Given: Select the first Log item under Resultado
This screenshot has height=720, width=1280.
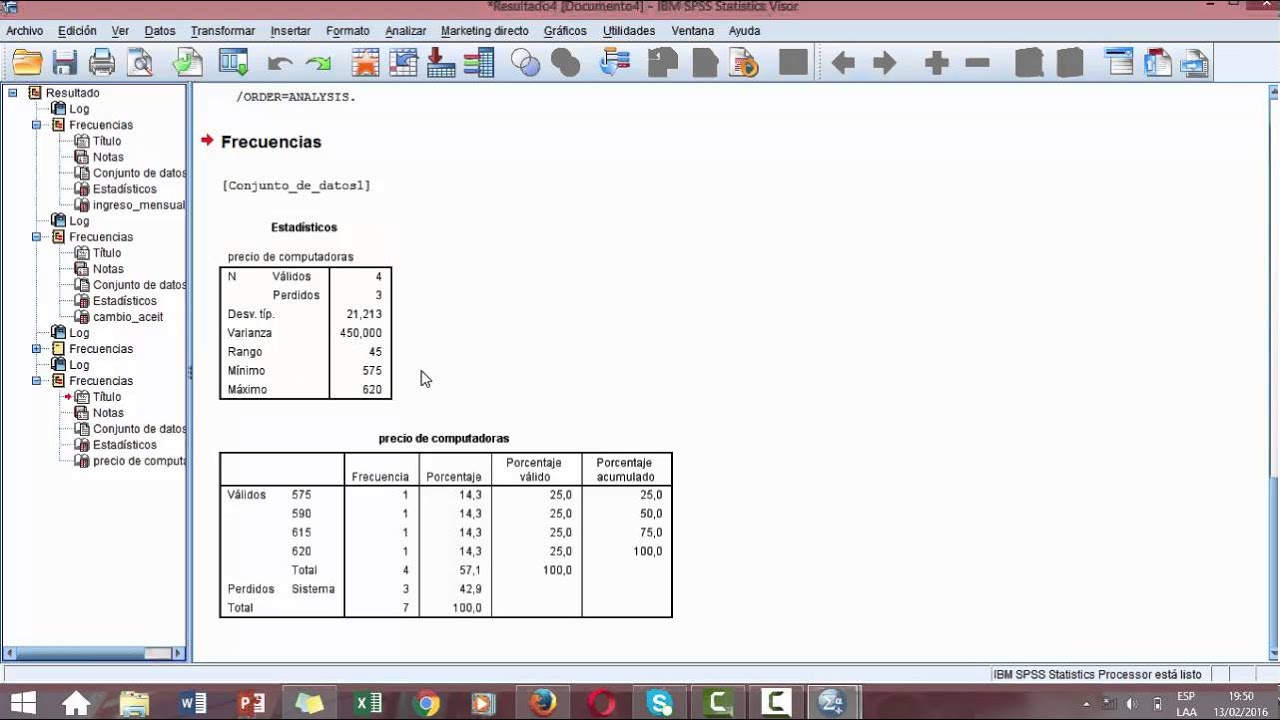Looking at the screenshot, I should (79, 109).
